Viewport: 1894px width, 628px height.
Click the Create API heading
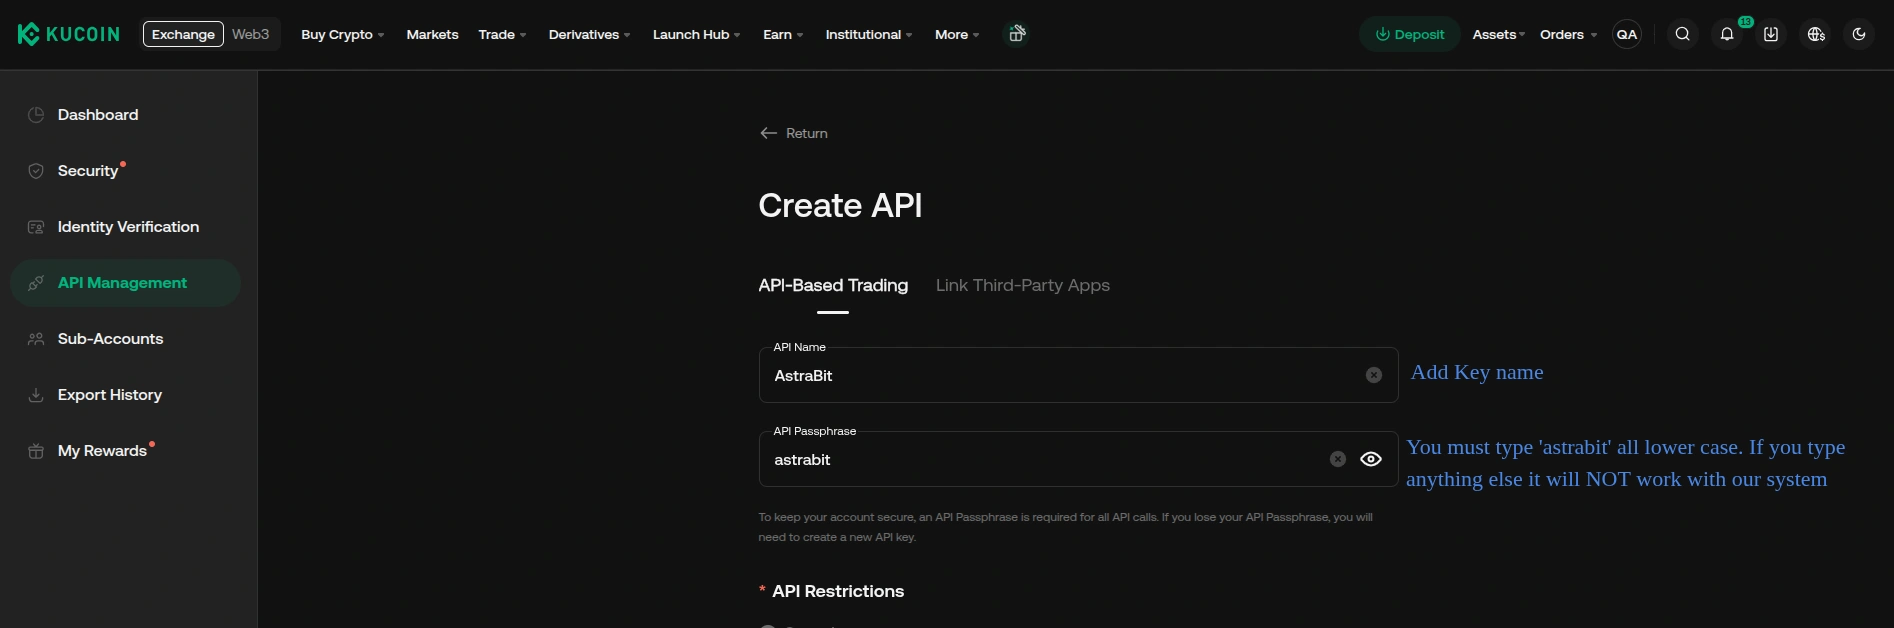(x=840, y=205)
